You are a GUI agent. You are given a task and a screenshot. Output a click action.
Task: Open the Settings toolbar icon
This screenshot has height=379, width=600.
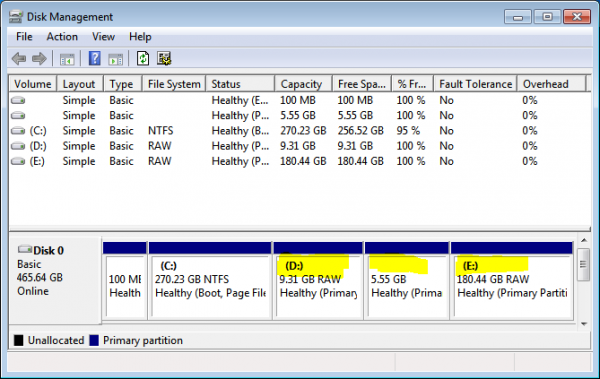click(164, 59)
